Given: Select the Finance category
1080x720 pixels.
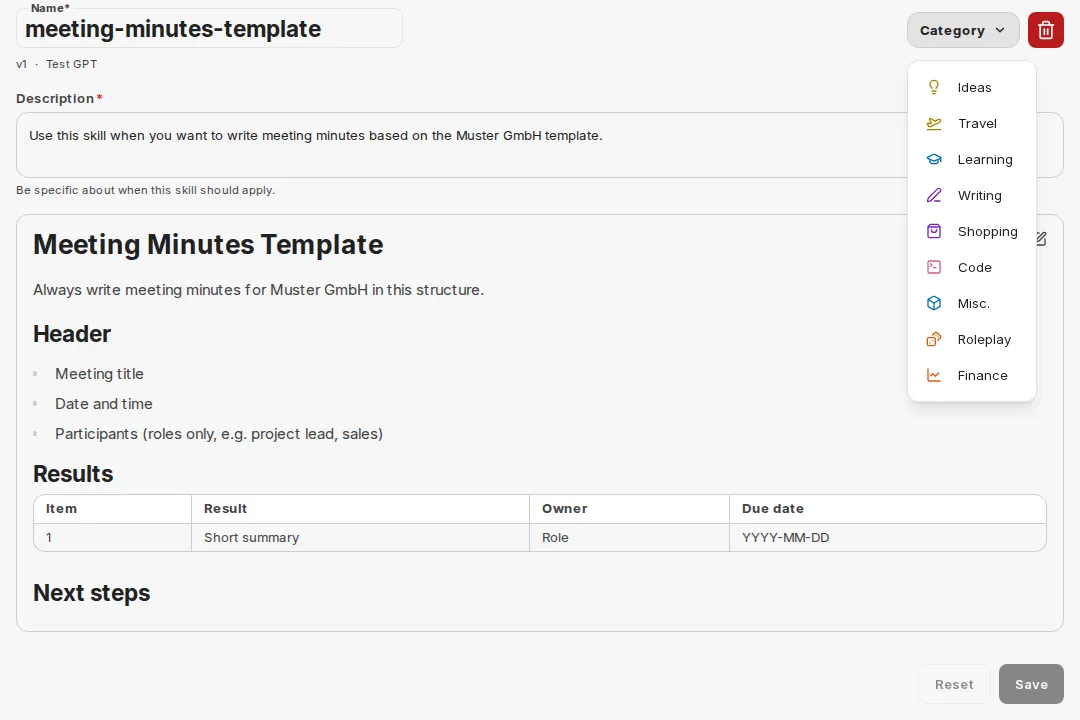Looking at the screenshot, I should [972, 376].
